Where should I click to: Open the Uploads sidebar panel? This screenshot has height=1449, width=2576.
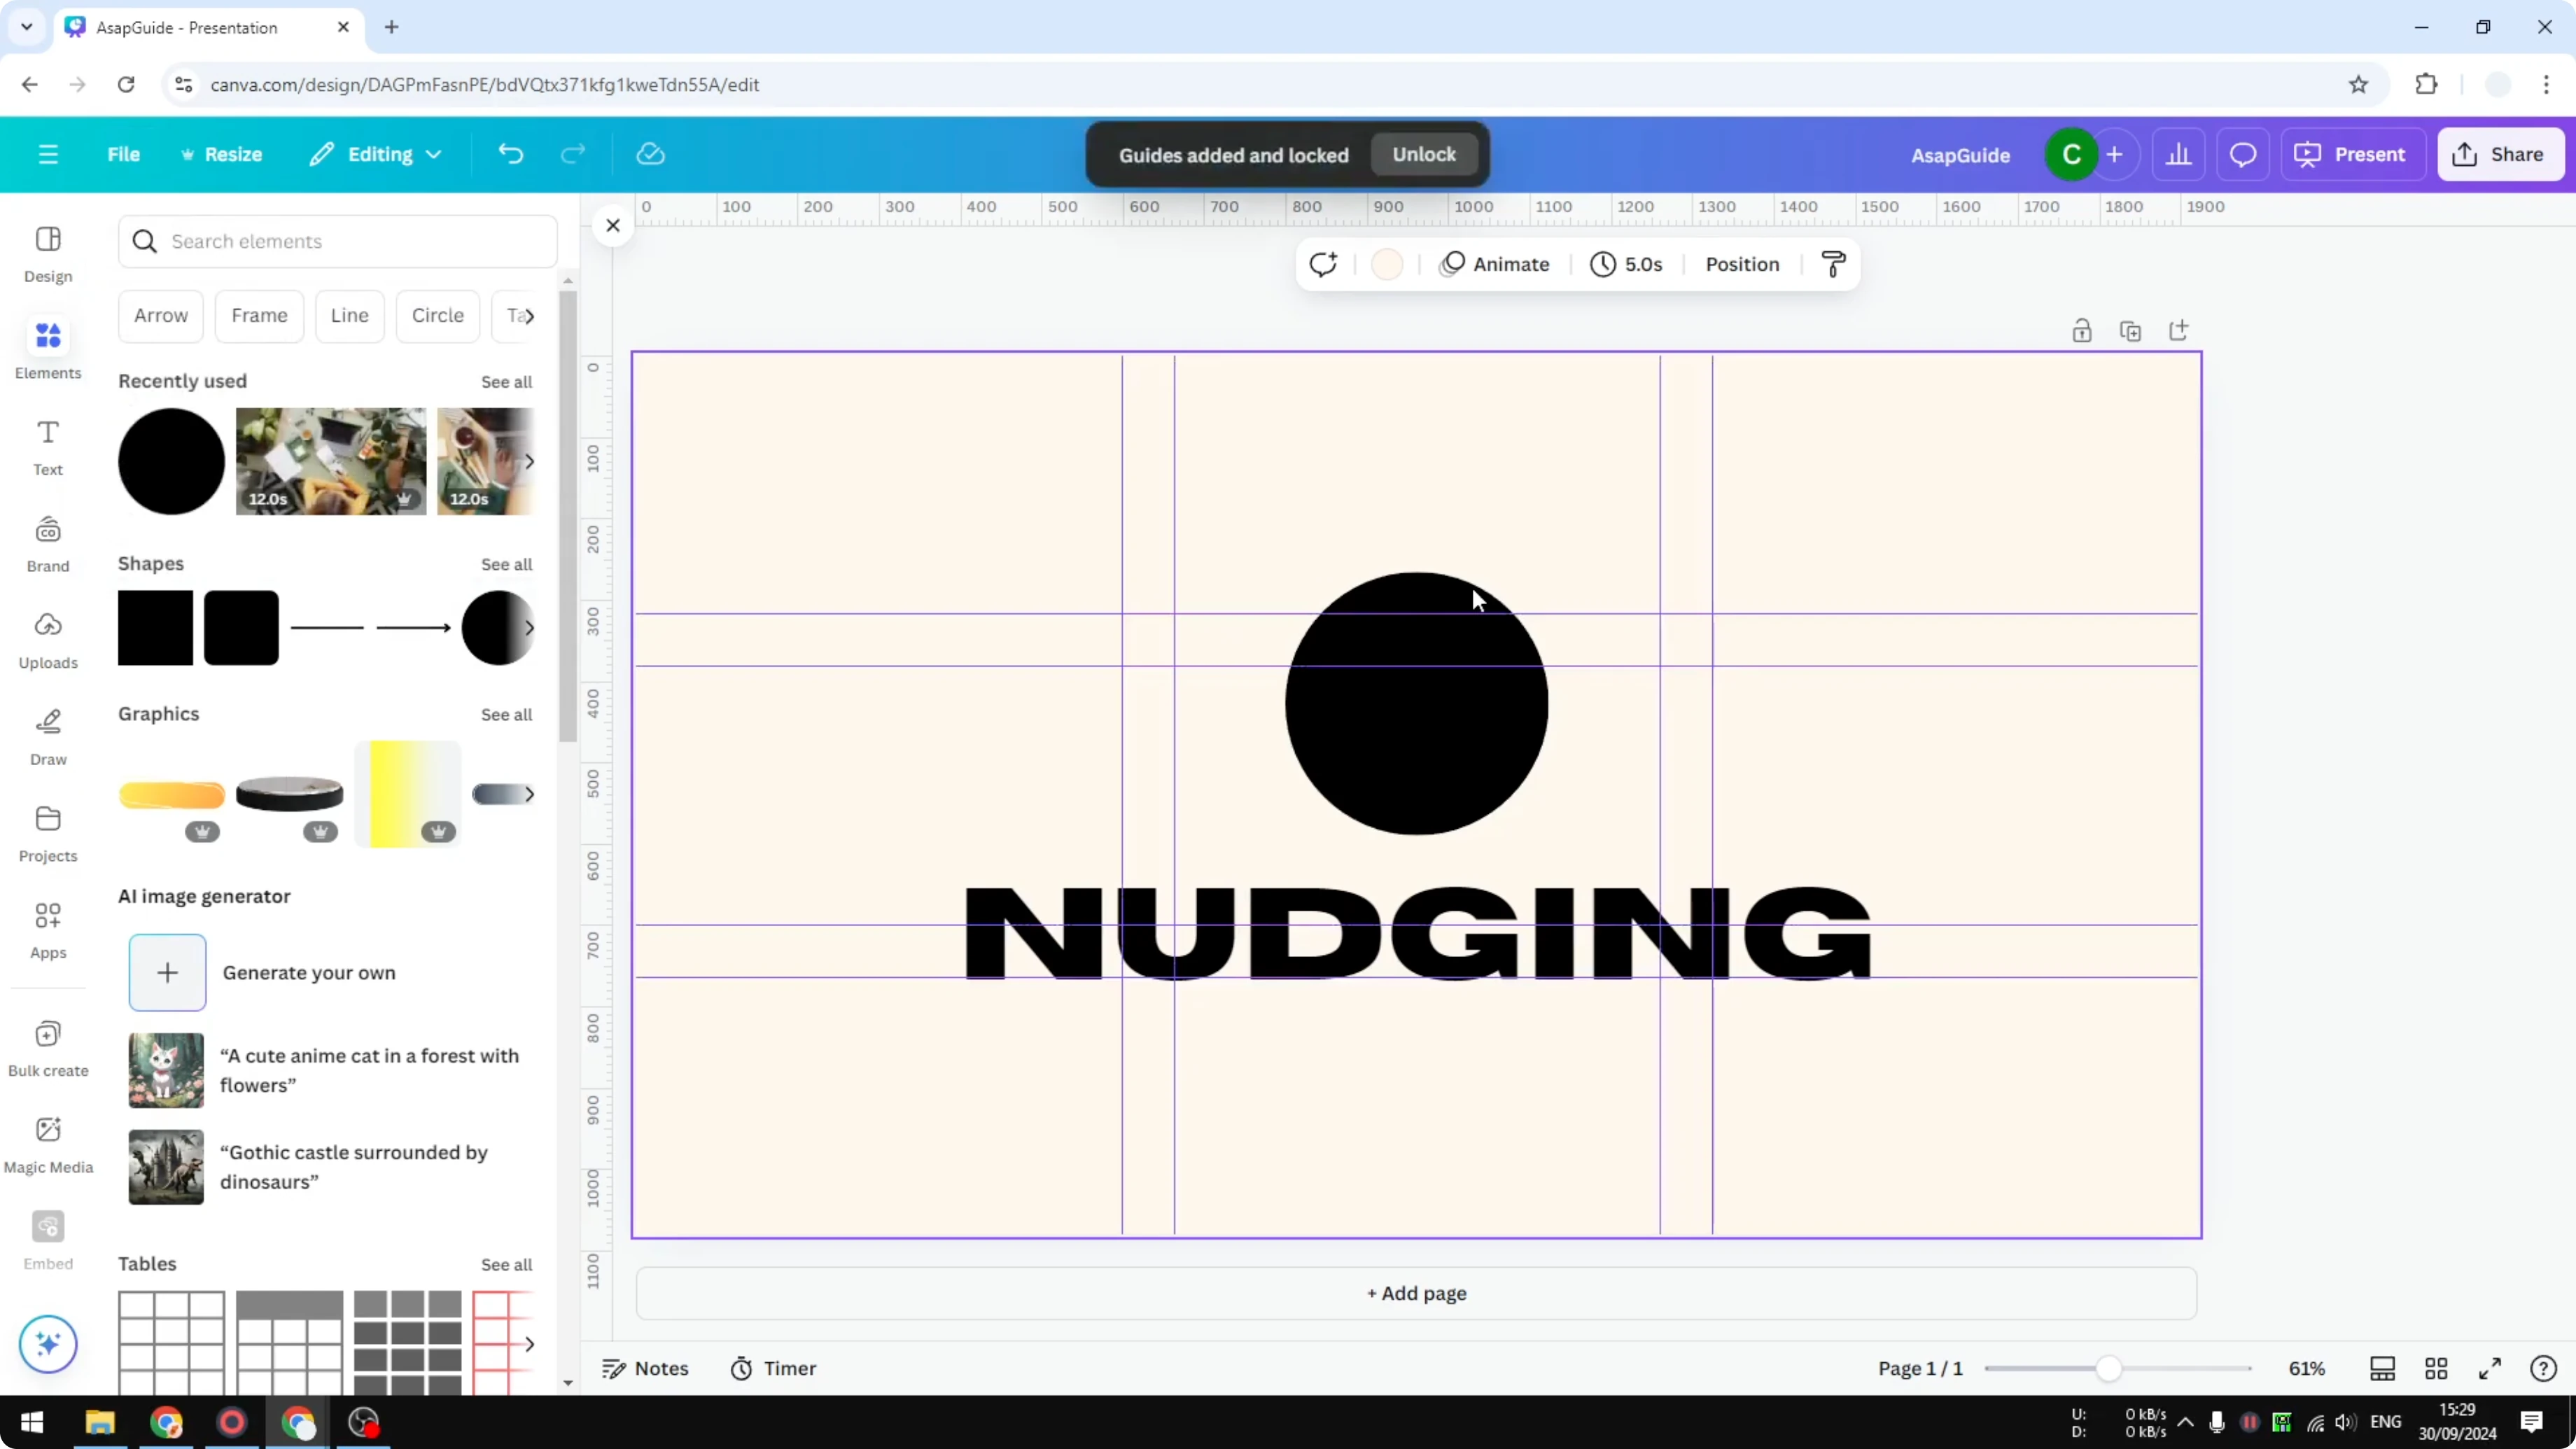[48, 640]
